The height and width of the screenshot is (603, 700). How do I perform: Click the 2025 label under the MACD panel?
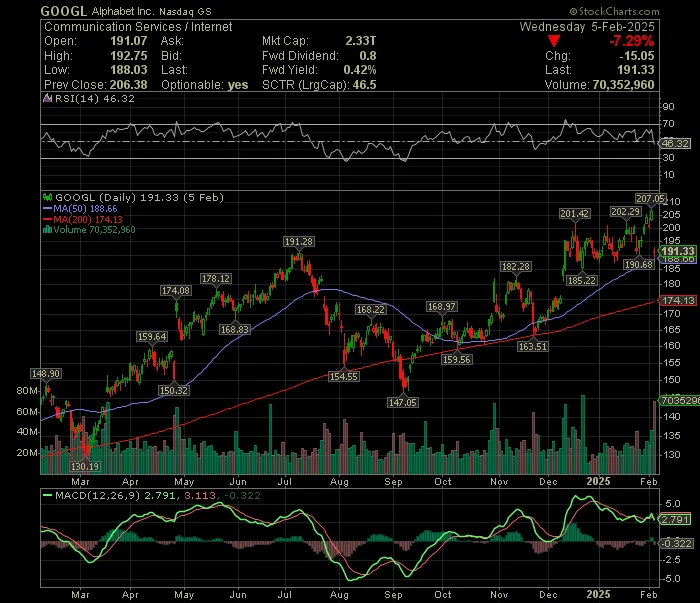[598, 595]
